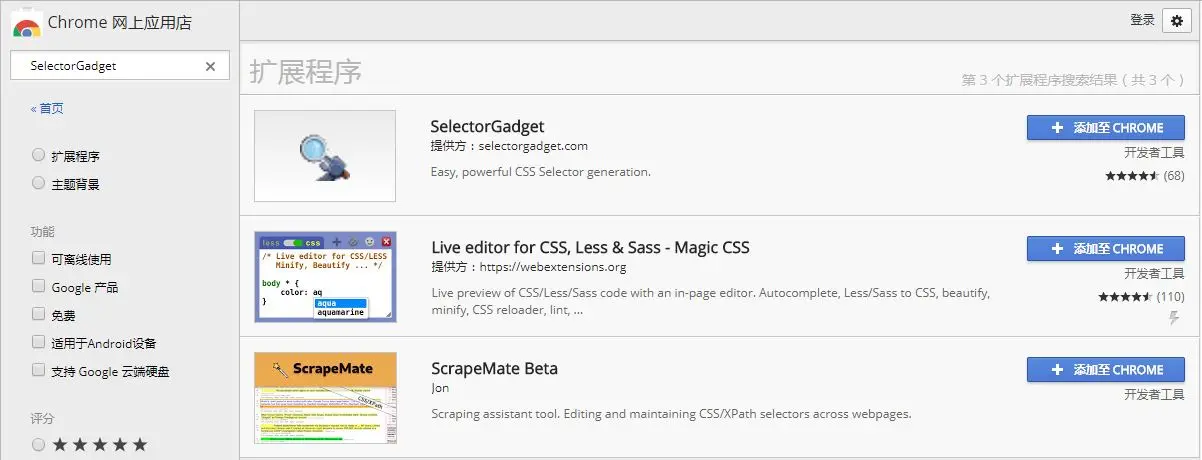1202x460 pixels.
Task: Clear the SelectorGadget search text
Action: [210, 66]
